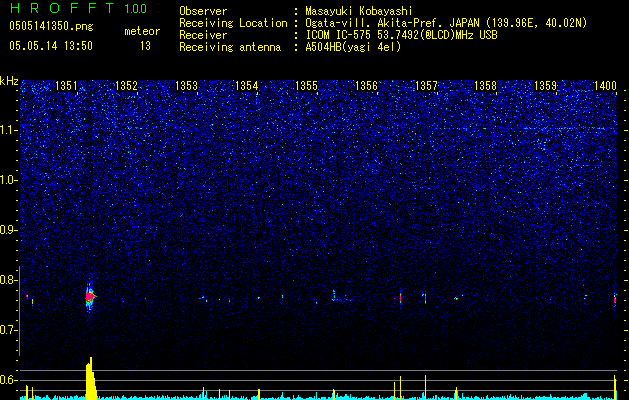Image resolution: width=629 pixels, height=400 pixels.
Task: Click the 'meteor' label
Action: point(142,31)
